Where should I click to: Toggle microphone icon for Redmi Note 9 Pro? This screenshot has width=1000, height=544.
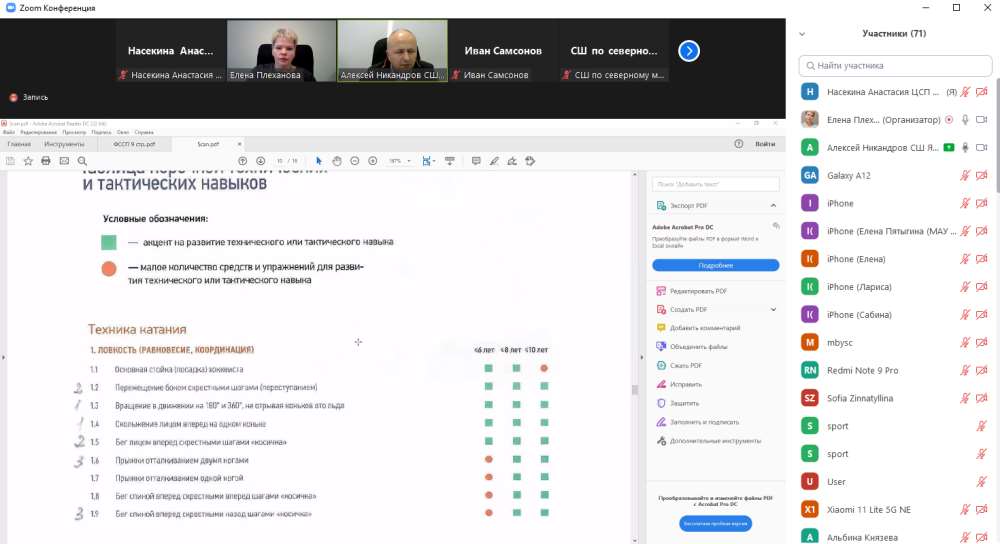(x=965, y=370)
